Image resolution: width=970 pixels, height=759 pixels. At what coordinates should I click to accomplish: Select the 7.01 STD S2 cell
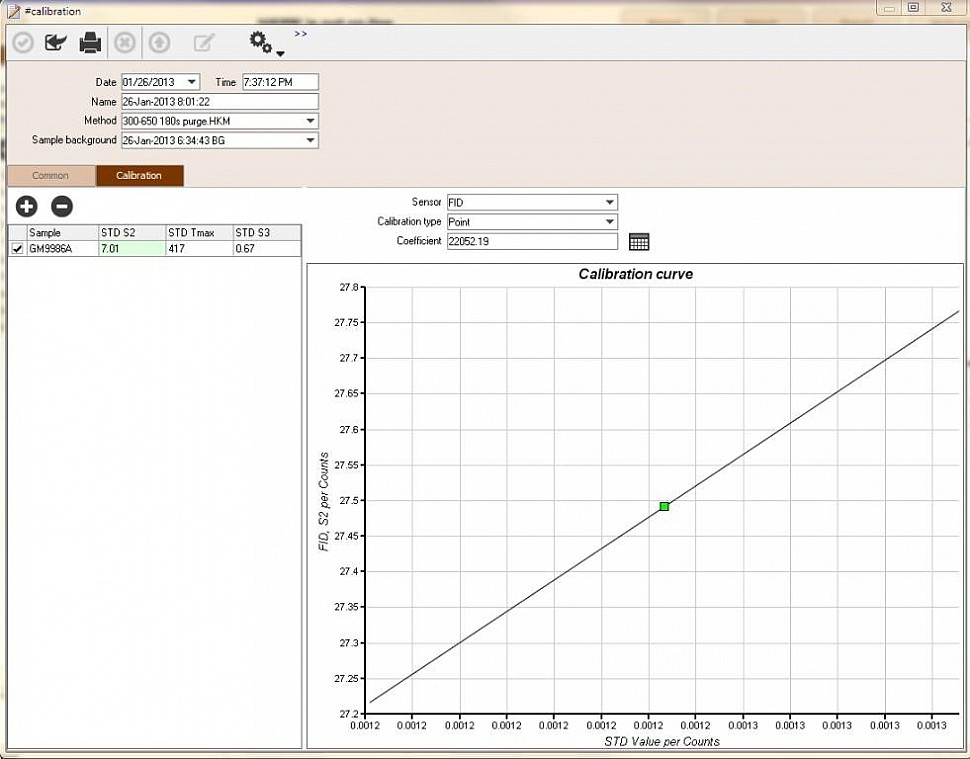click(132, 249)
